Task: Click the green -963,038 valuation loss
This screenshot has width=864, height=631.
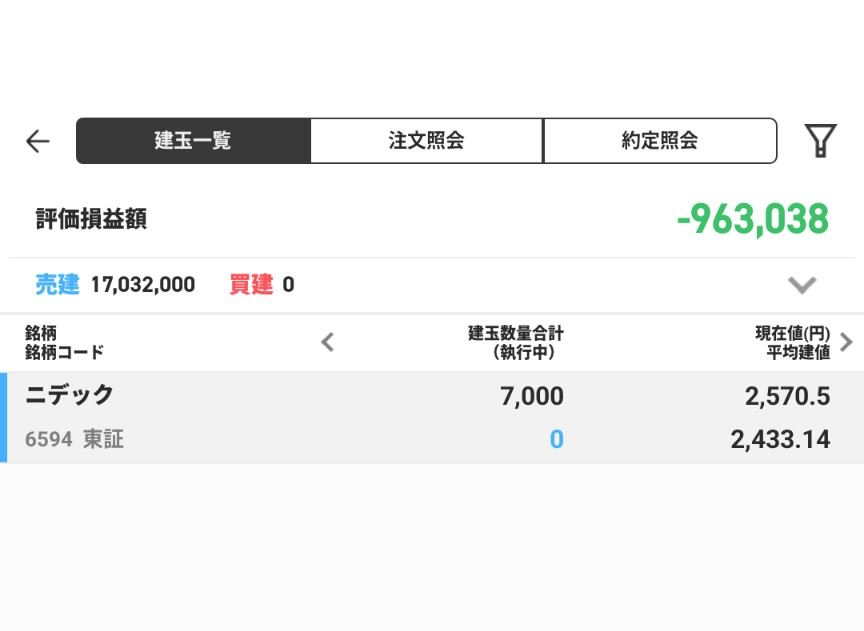Action: tap(752, 219)
